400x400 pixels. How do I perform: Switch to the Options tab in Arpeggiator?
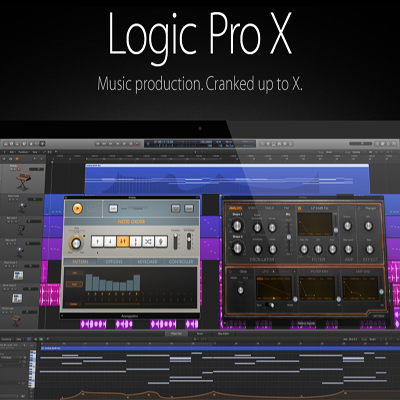point(114,262)
